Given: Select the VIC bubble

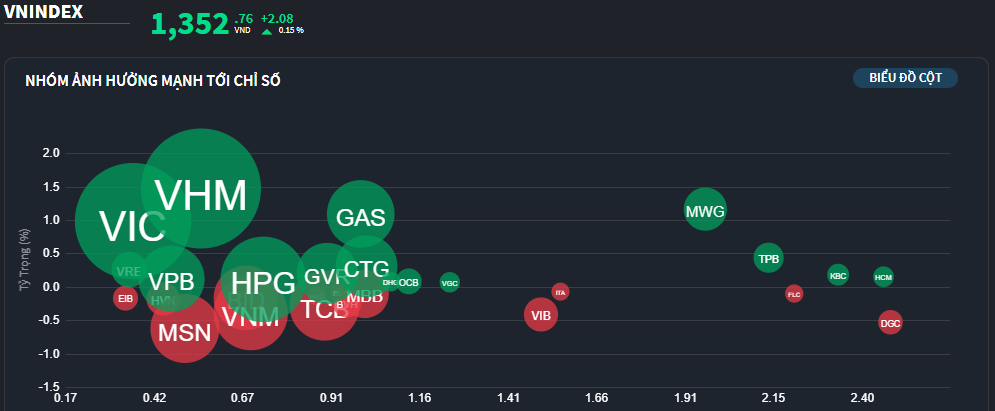Looking at the screenshot, I should pyautogui.click(x=133, y=221).
